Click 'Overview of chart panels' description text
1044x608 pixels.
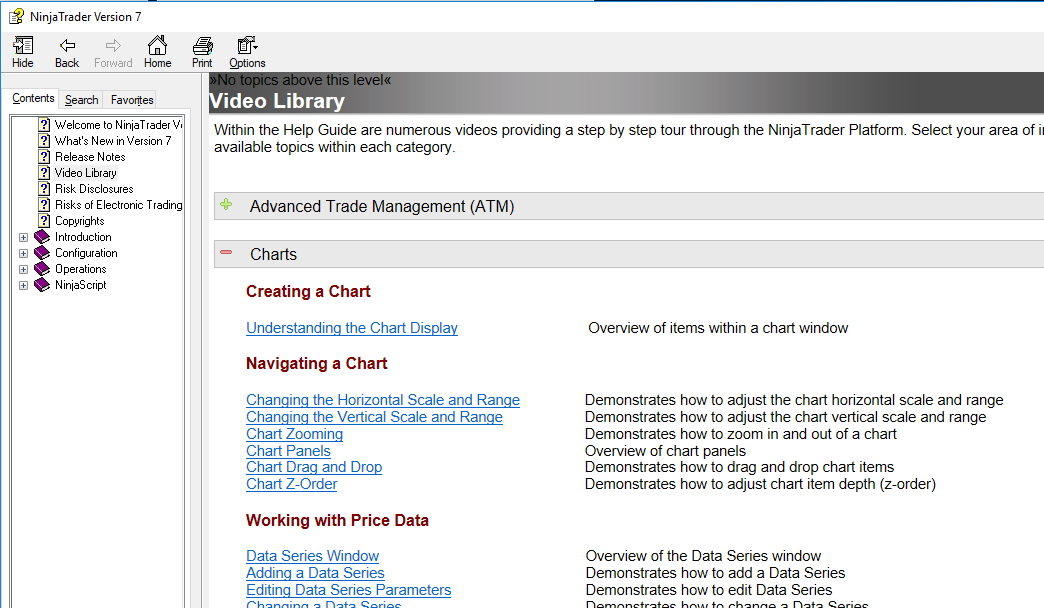click(x=665, y=451)
